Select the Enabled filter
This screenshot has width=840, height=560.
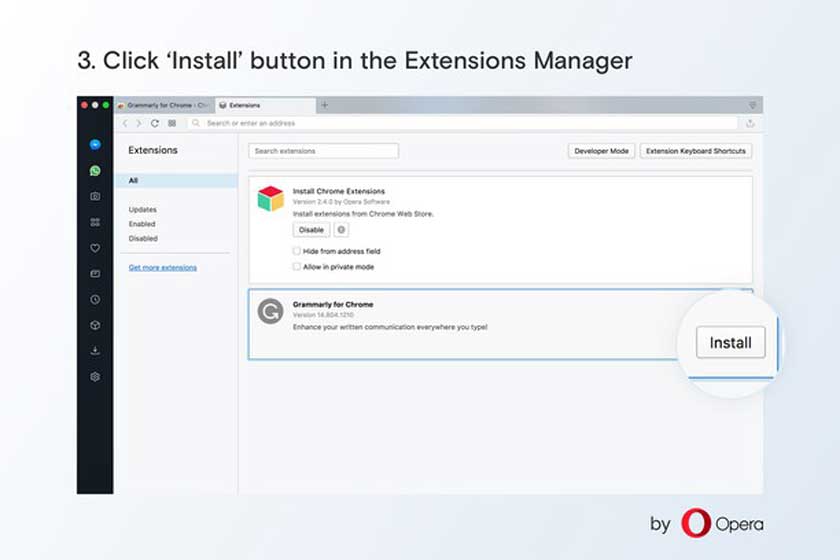coord(142,224)
